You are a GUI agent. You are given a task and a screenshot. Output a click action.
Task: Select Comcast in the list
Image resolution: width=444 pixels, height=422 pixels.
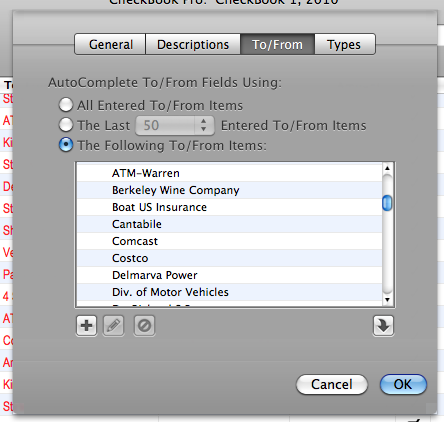point(229,241)
